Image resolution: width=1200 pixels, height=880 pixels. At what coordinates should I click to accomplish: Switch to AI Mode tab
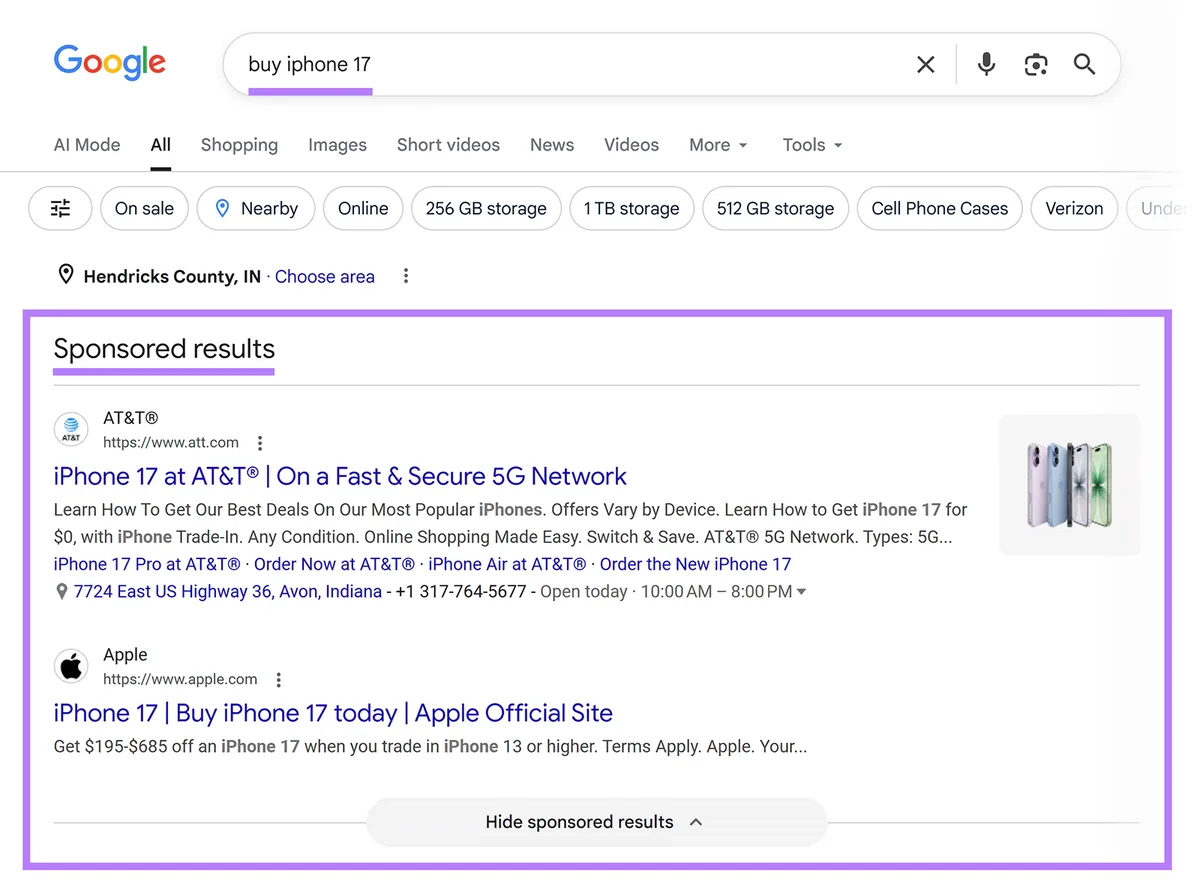click(x=87, y=145)
